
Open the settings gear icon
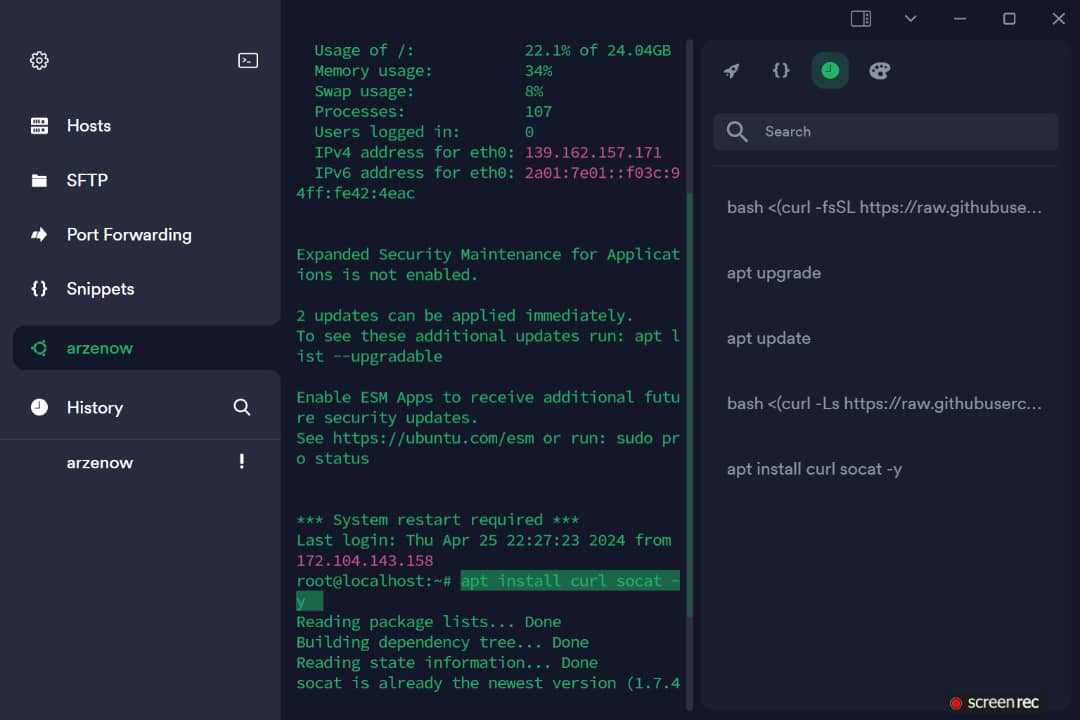click(39, 60)
